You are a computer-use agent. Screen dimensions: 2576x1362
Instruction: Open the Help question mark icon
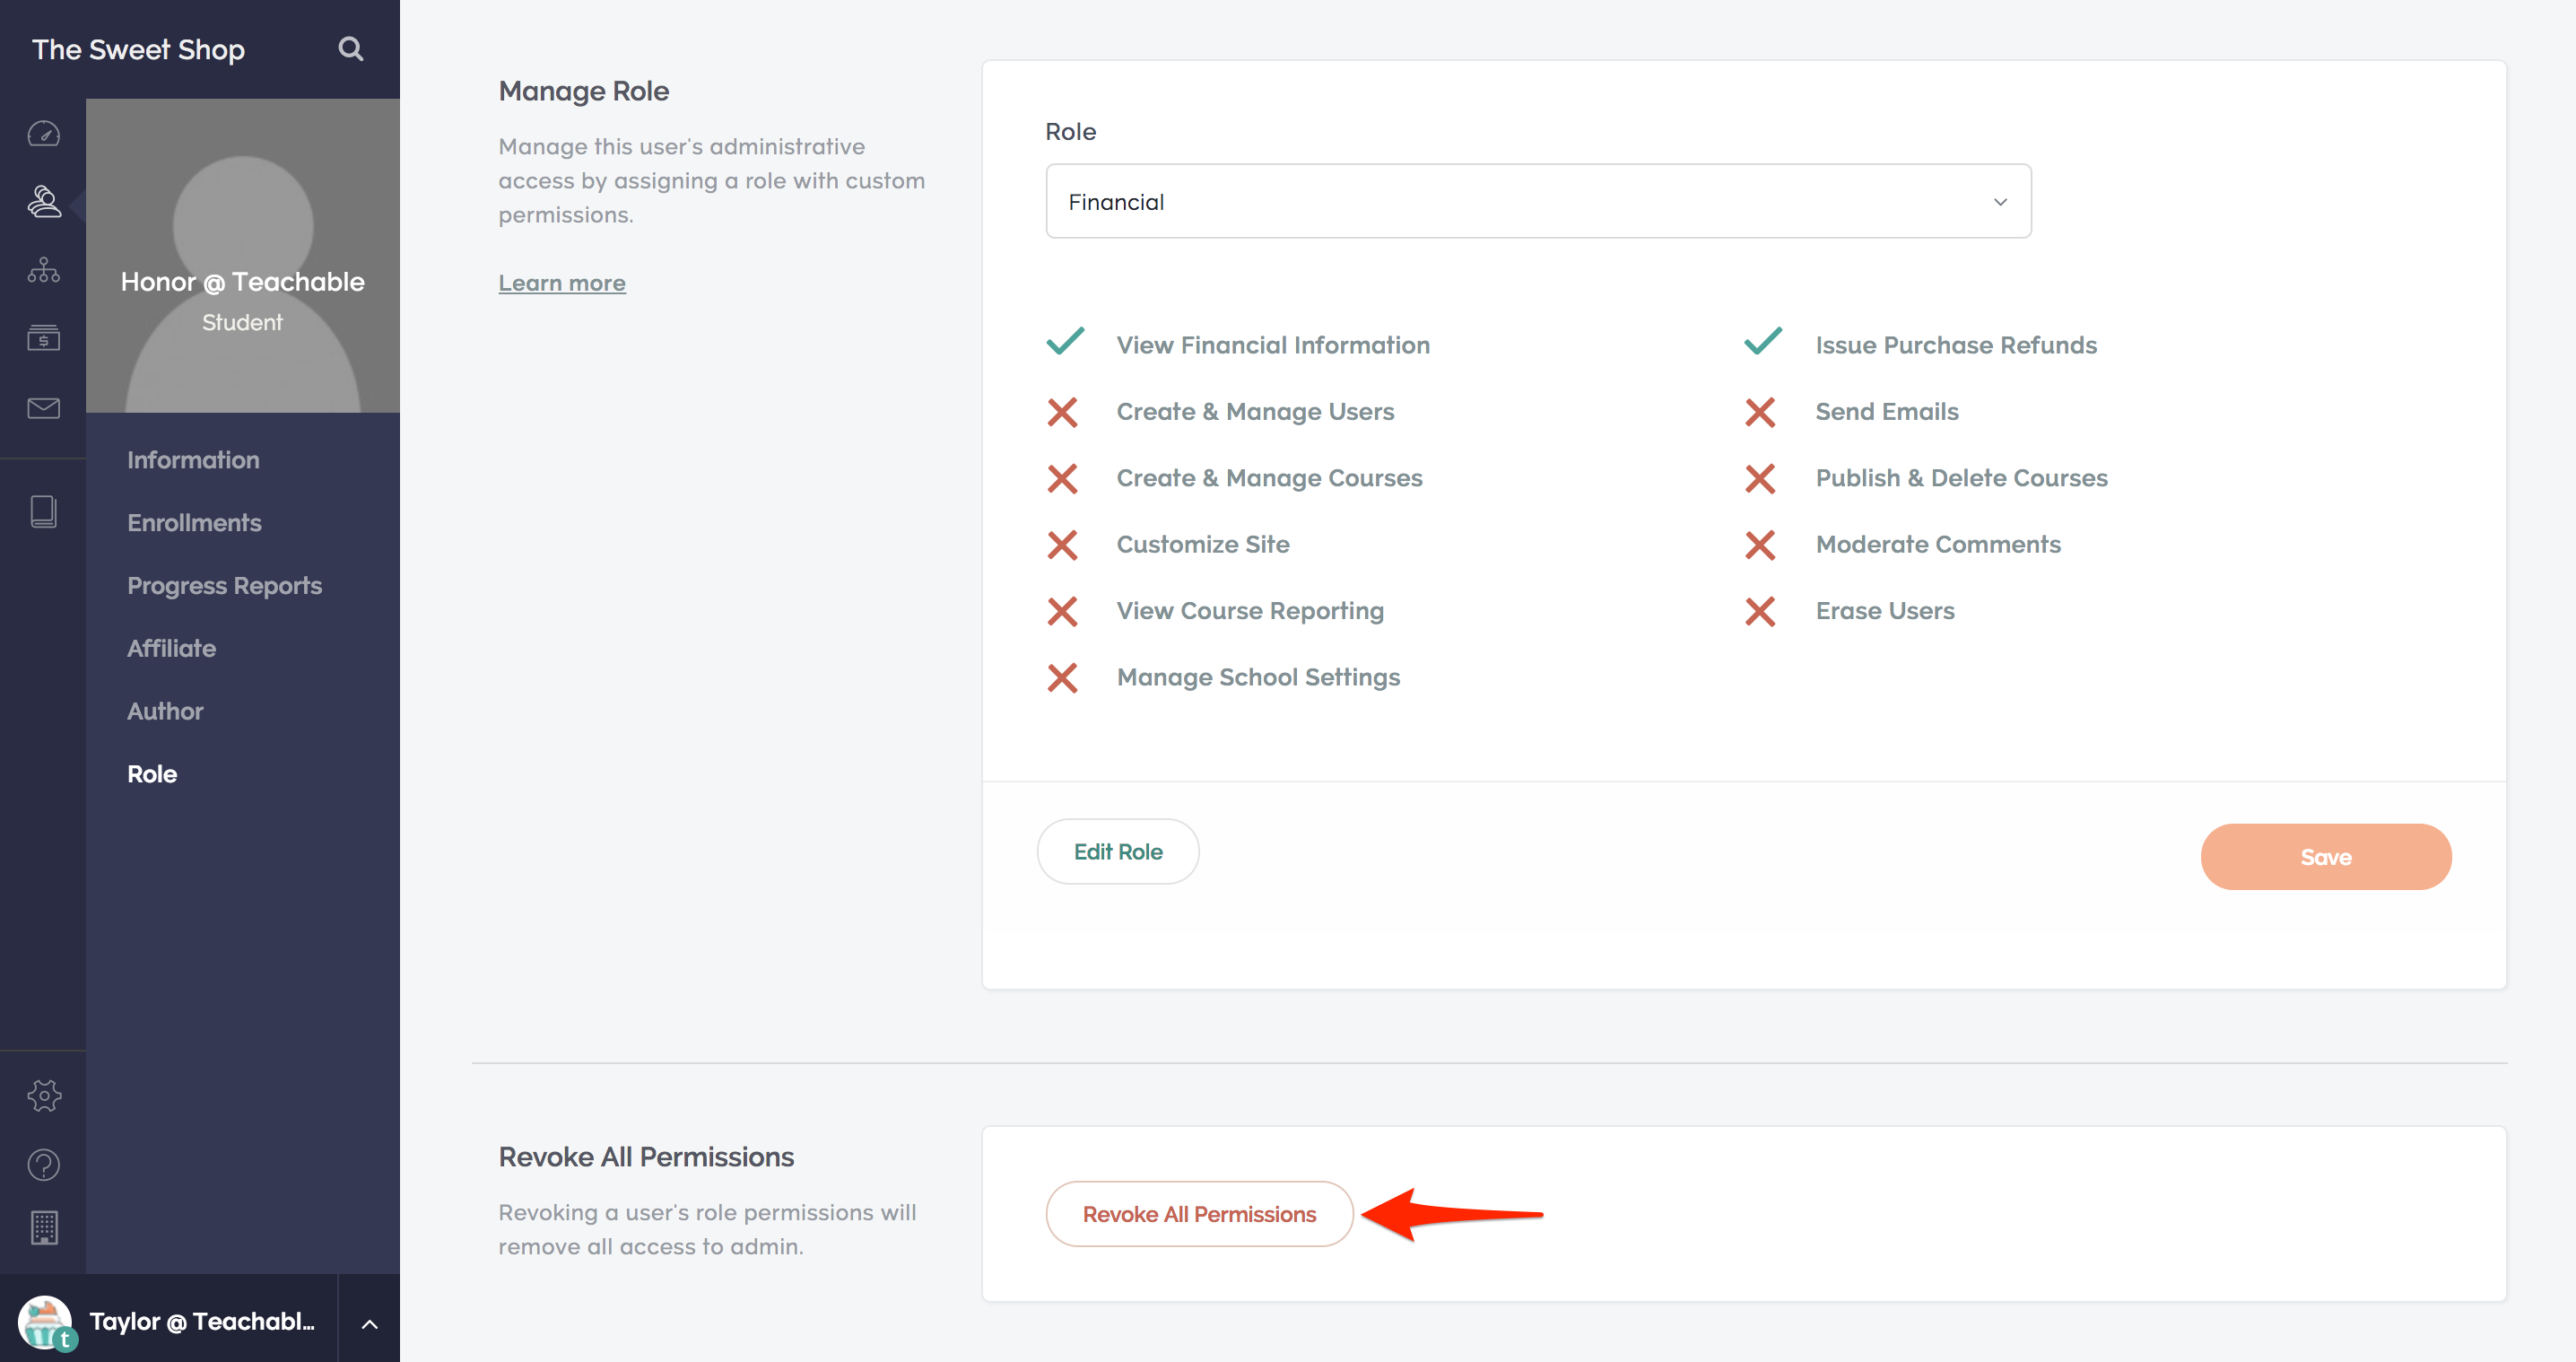click(43, 1165)
